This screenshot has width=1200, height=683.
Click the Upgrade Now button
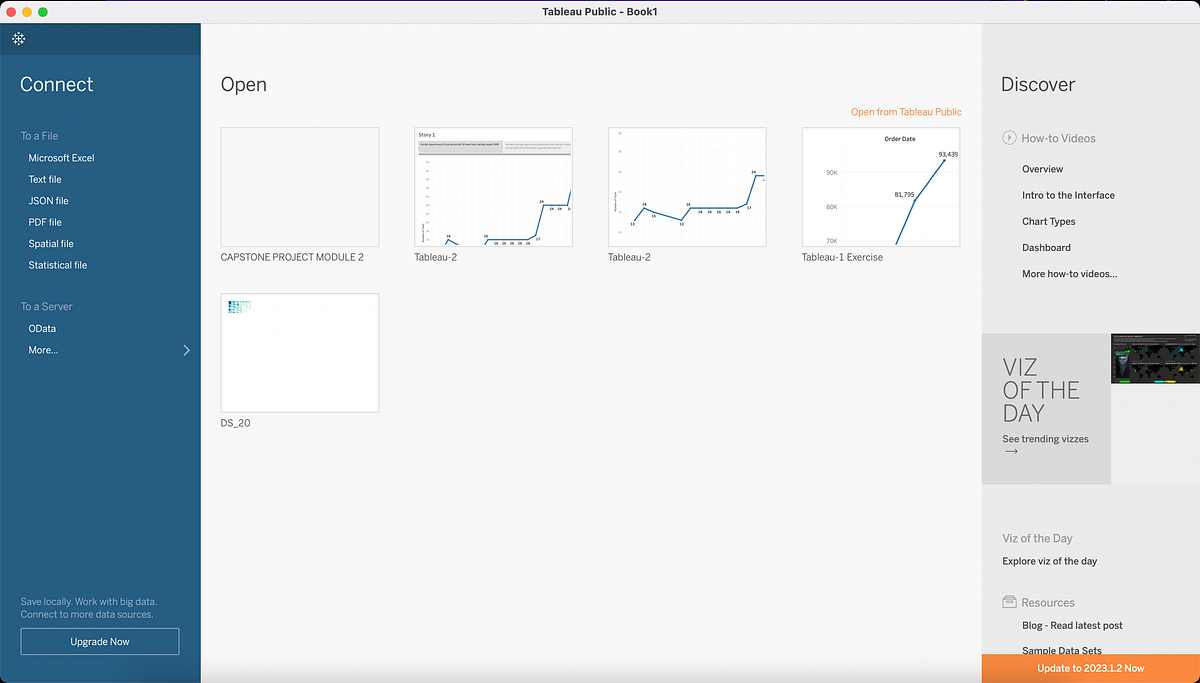coord(99,641)
